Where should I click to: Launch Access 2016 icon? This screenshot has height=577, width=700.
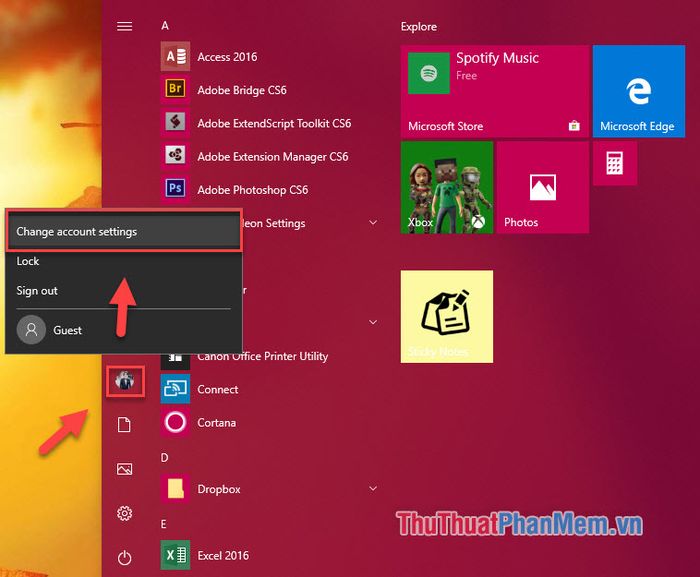point(175,56)
